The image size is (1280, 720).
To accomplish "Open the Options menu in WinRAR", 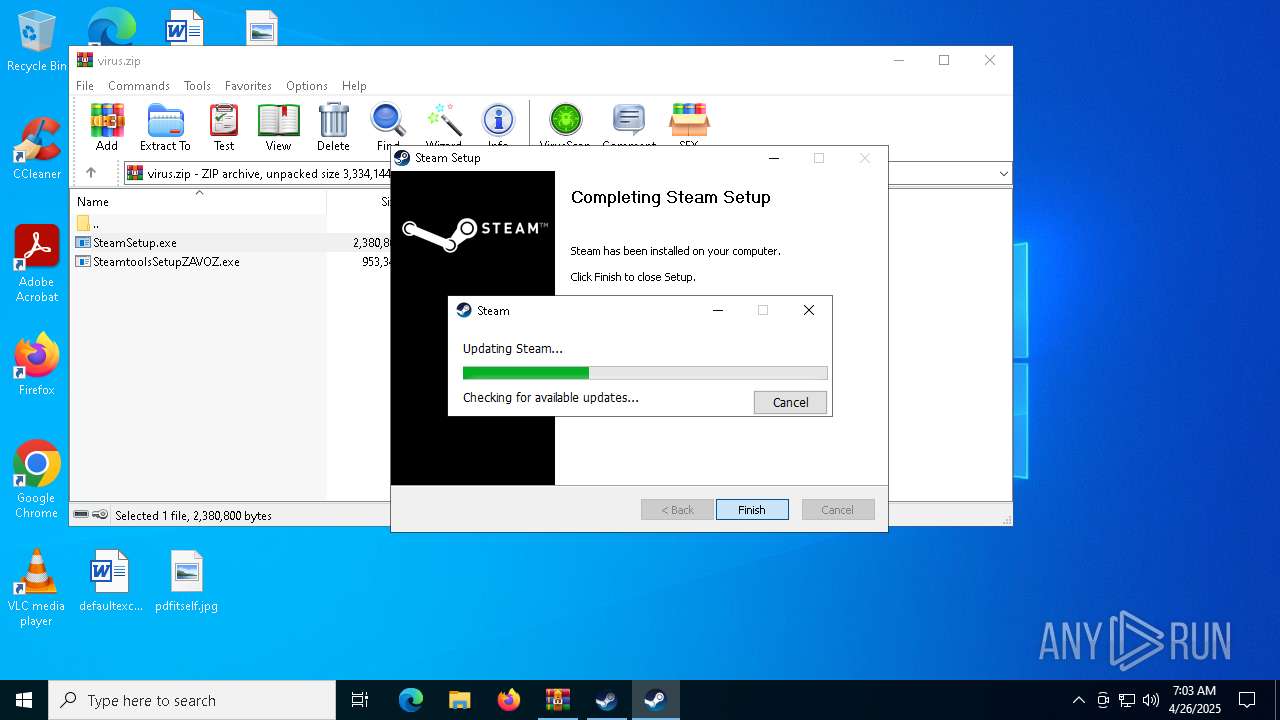I will tap(307, 86).
